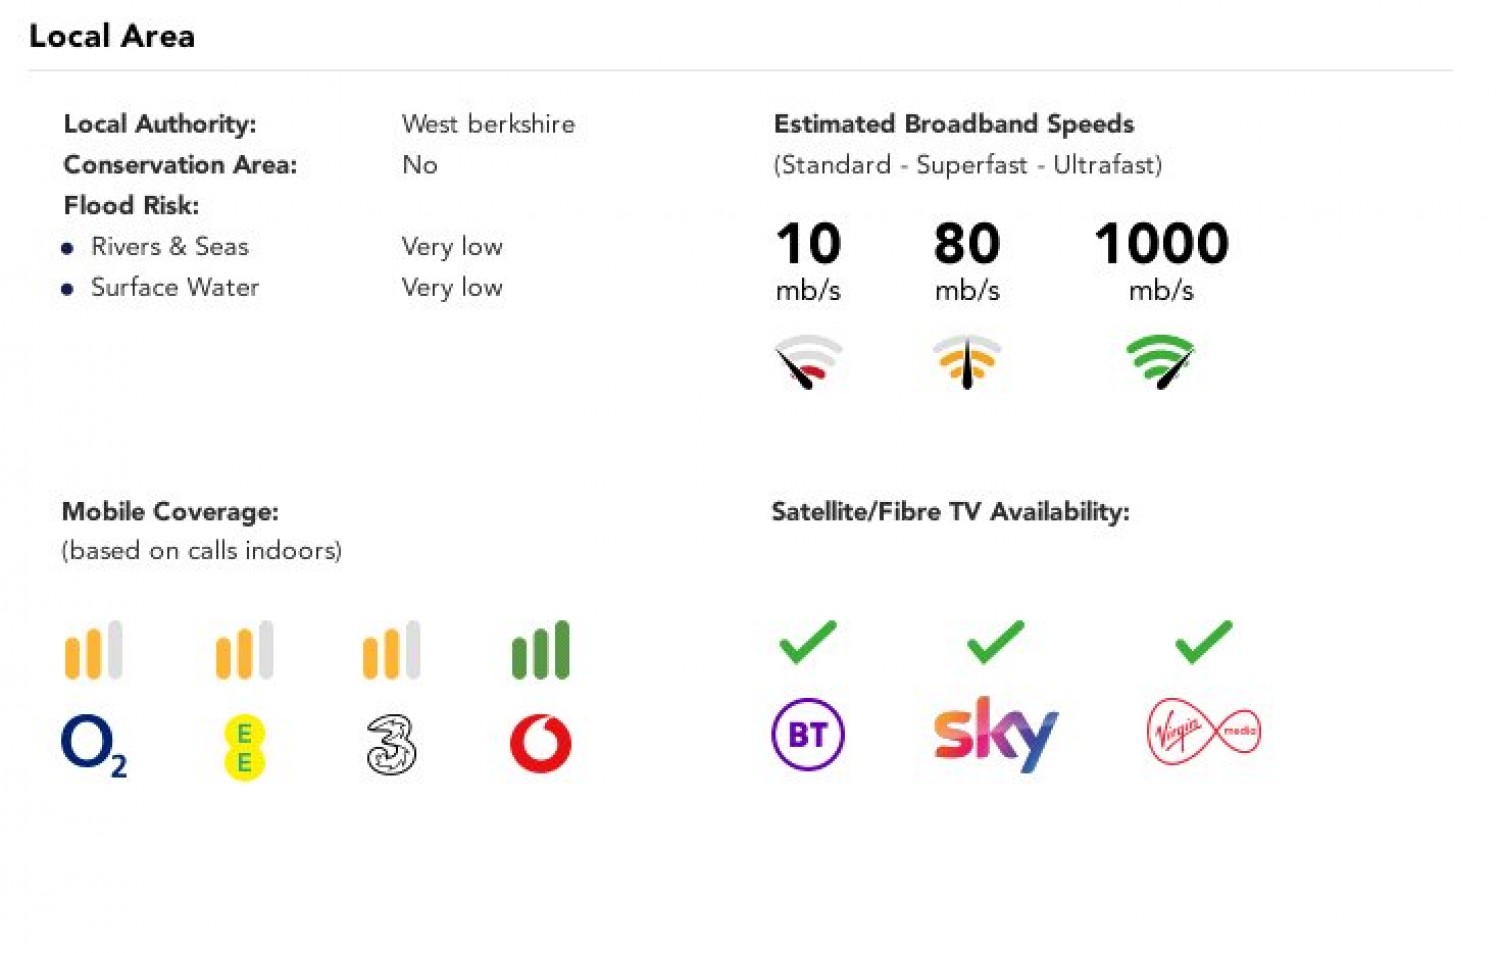Image resolution: width=1500 pixels, height=953 pixels.
Task: Click the purple BT logo
Action: tap(808, 734)
